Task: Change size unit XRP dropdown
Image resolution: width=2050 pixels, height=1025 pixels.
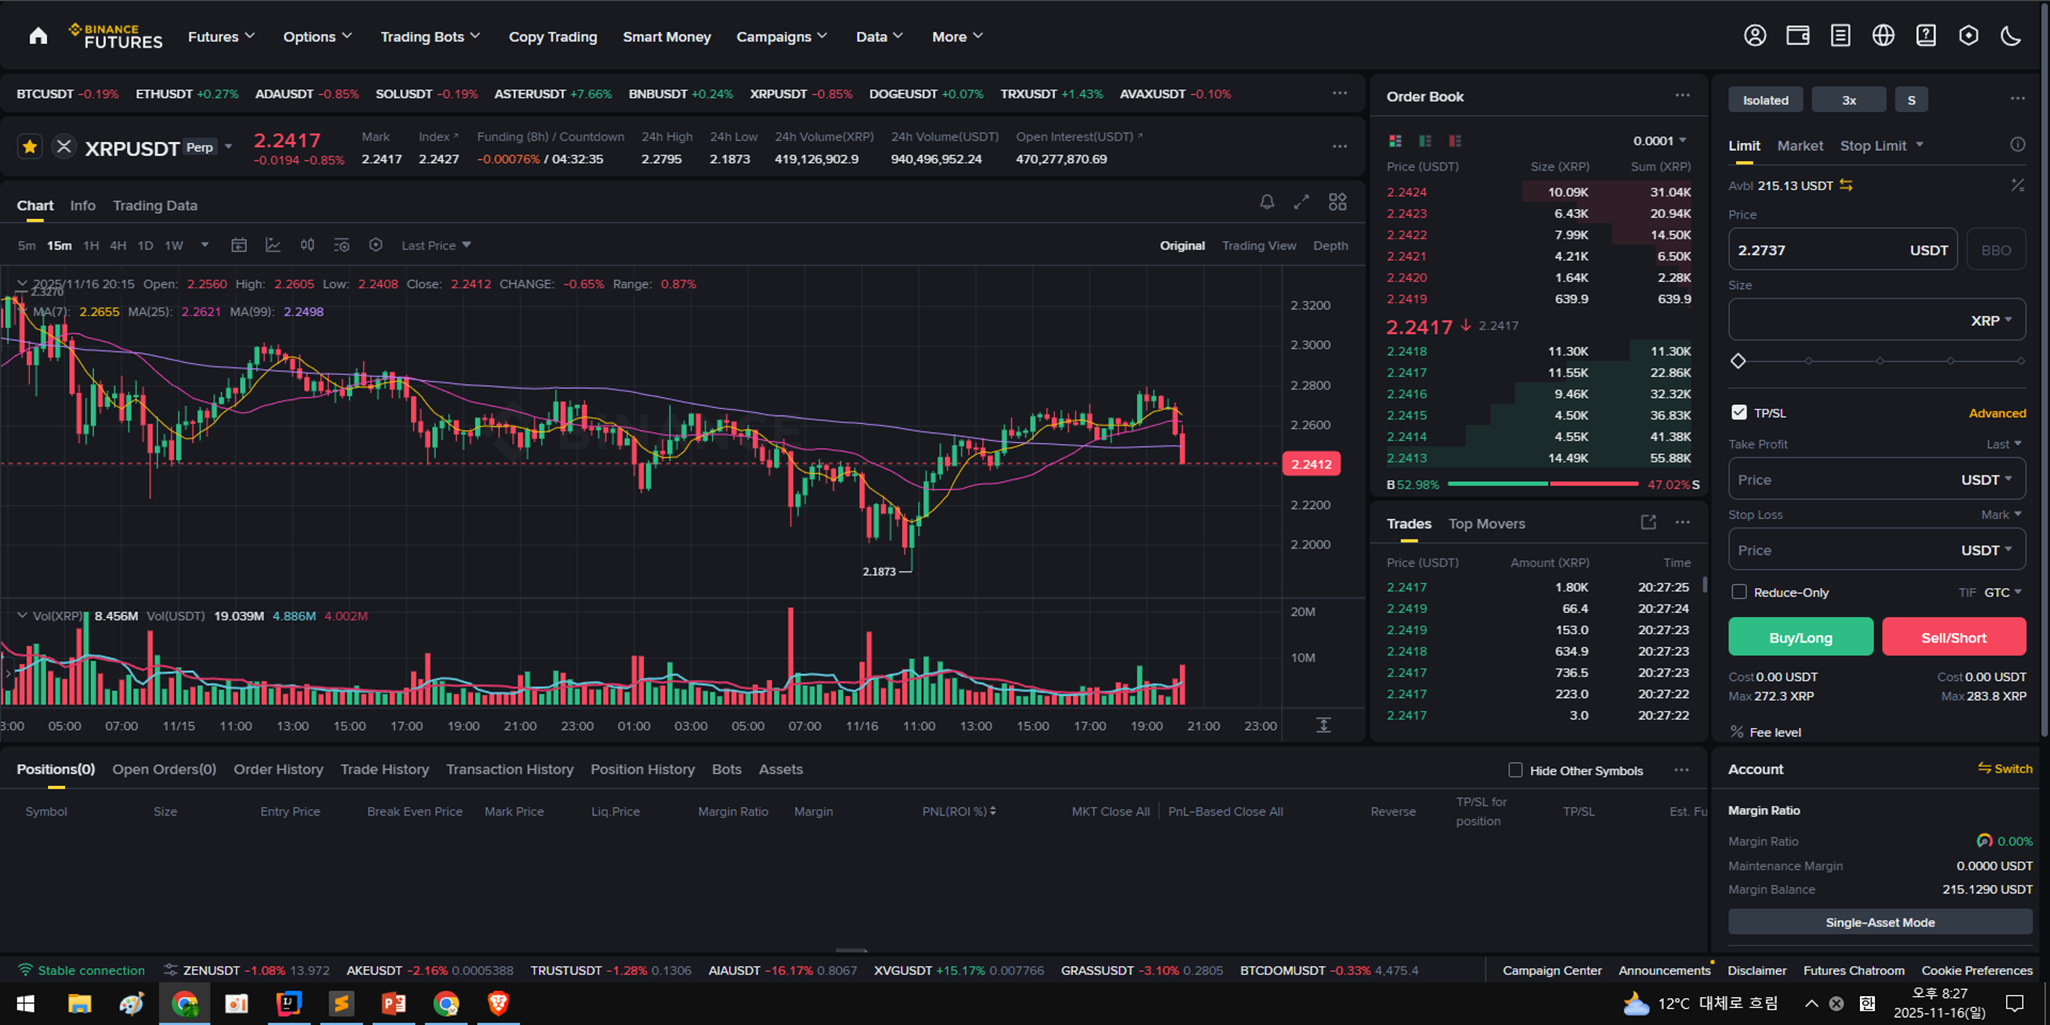Action: (1991, 320)
